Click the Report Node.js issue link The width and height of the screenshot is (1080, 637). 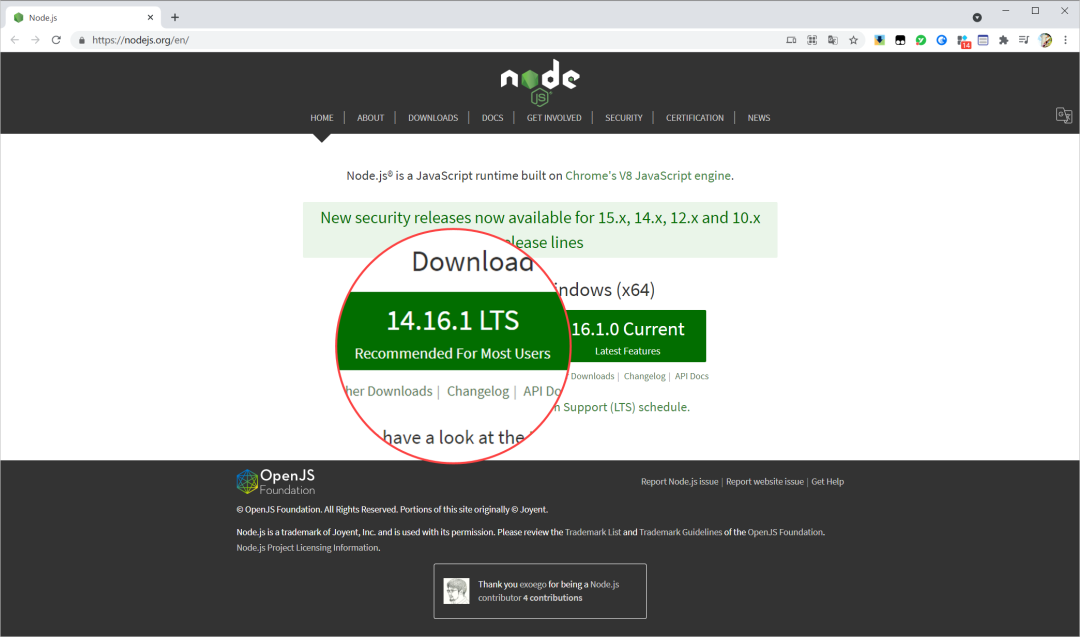(679, 481)
